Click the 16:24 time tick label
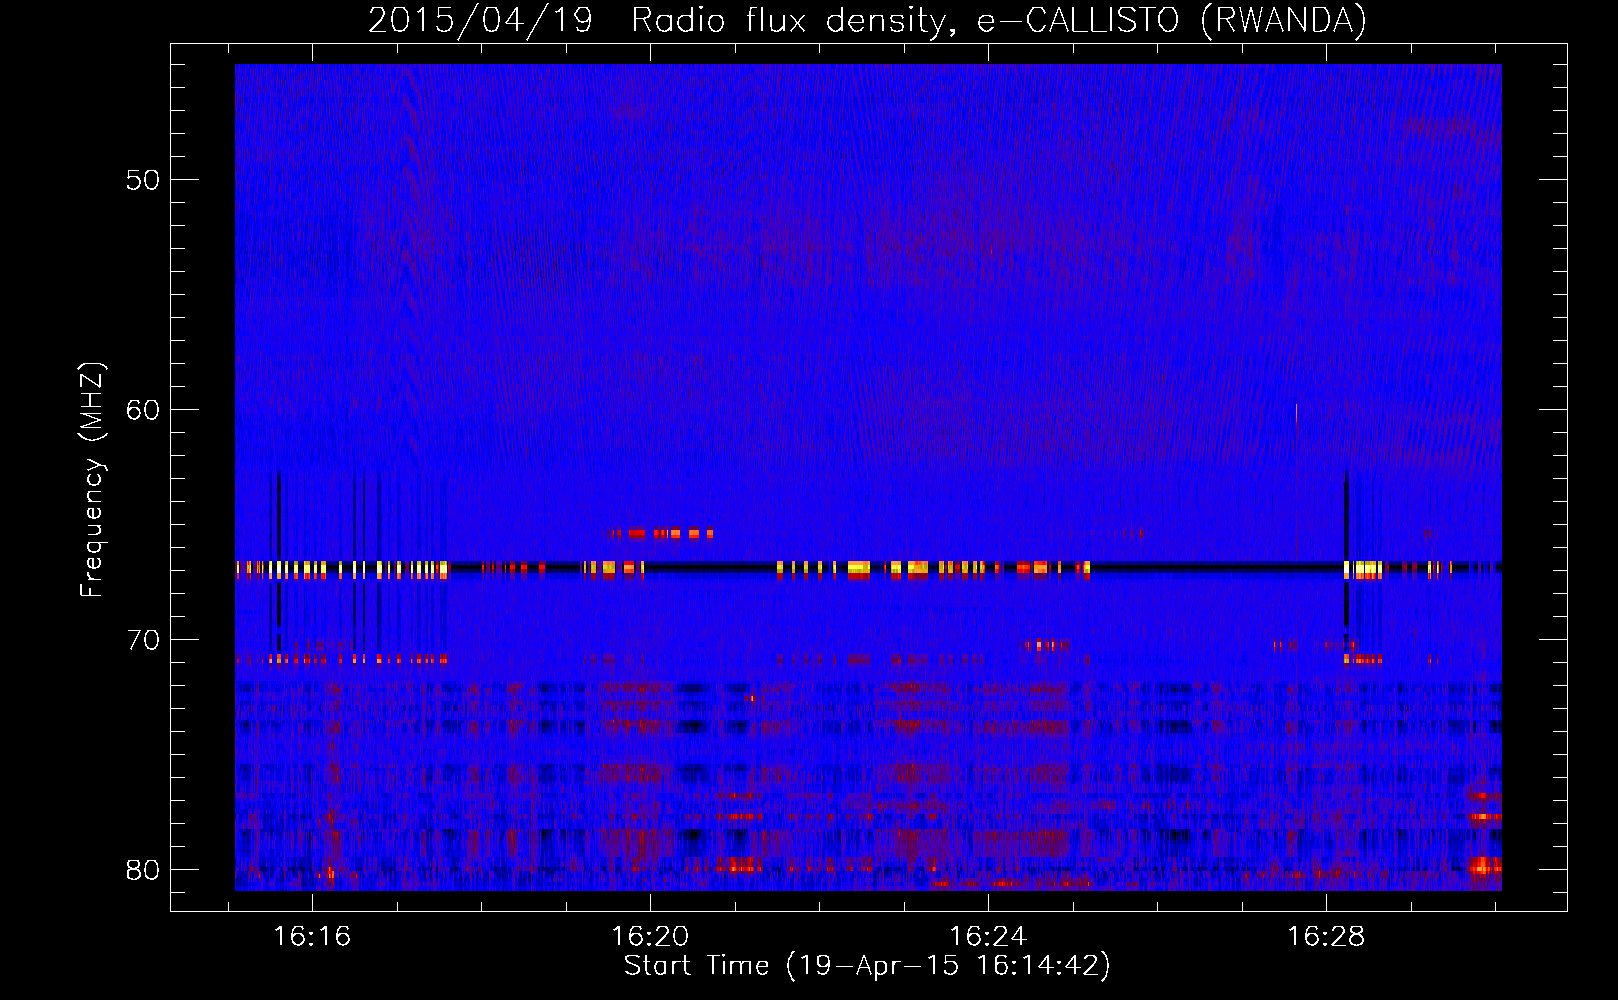Viewport: 1618px width, 1000px height. [x=988, y=937]
